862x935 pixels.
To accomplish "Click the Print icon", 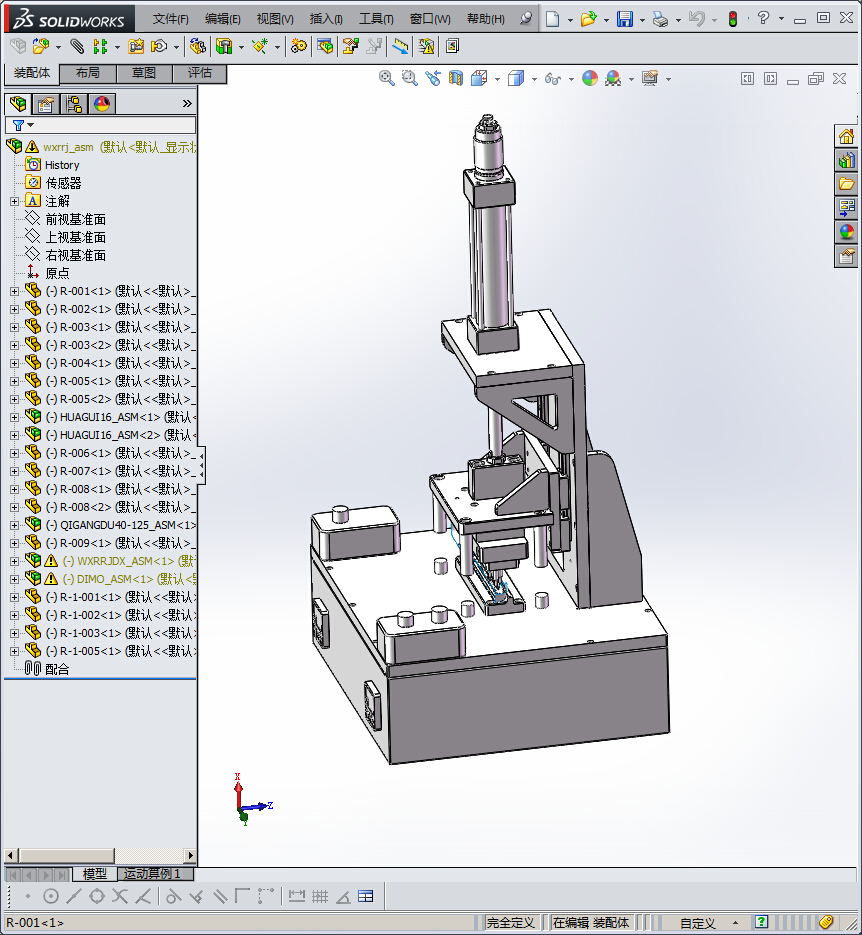I will [x=660, y=19].
